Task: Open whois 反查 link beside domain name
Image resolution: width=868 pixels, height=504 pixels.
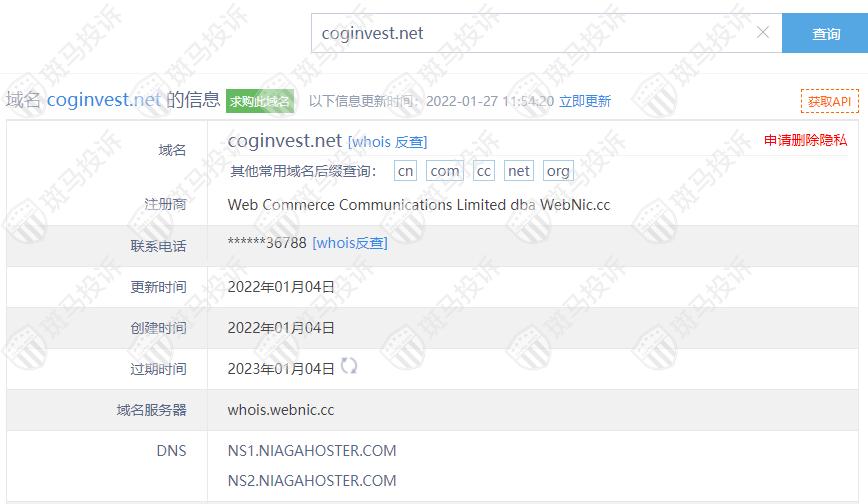Action: tap(388, 142)
